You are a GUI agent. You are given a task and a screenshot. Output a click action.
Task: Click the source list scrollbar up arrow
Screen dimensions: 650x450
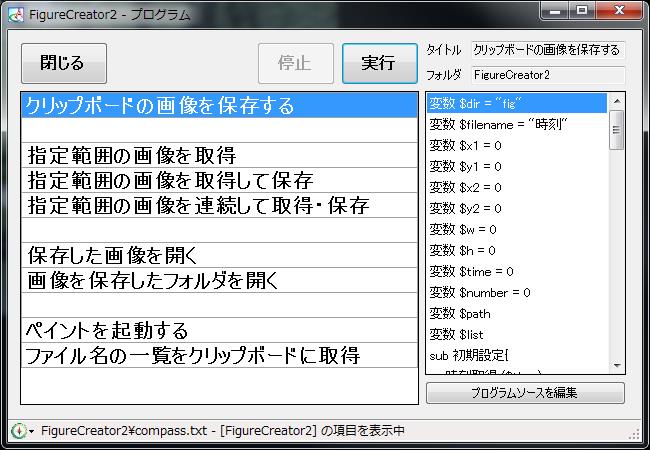click(617, 100)
